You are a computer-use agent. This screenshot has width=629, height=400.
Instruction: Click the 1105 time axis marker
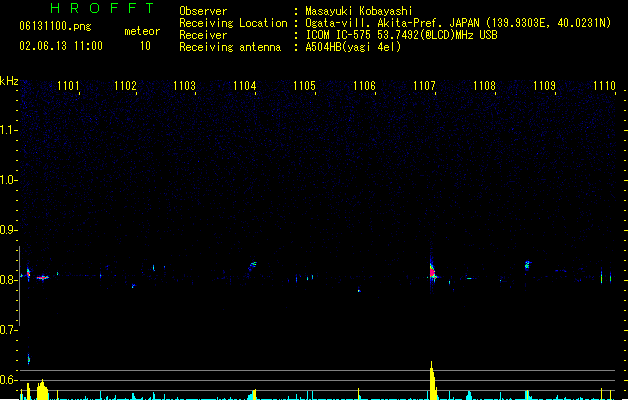(x=304, y=86)
